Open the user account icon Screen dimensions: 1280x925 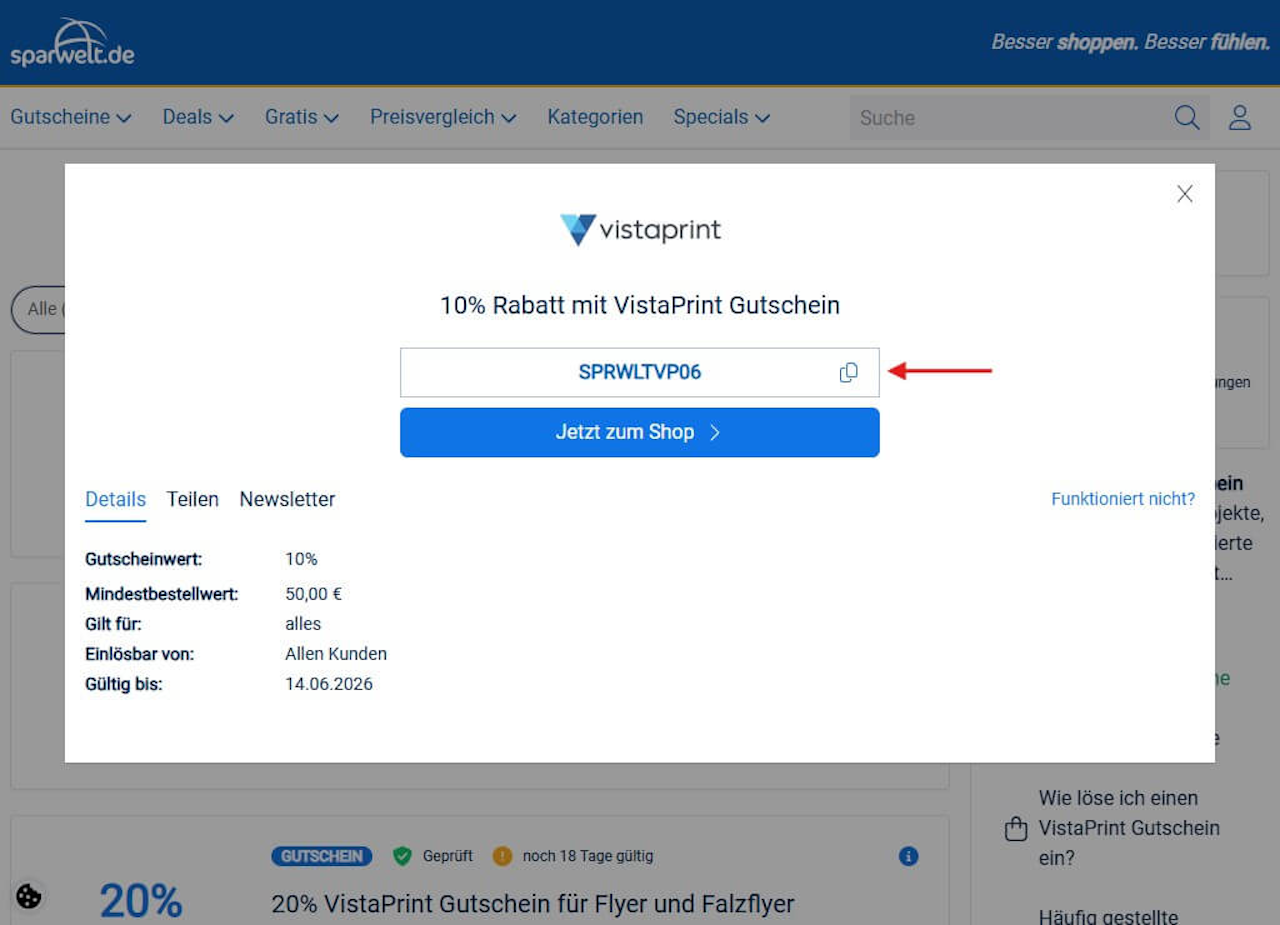pyautogui.click(x=1240, y=118)
